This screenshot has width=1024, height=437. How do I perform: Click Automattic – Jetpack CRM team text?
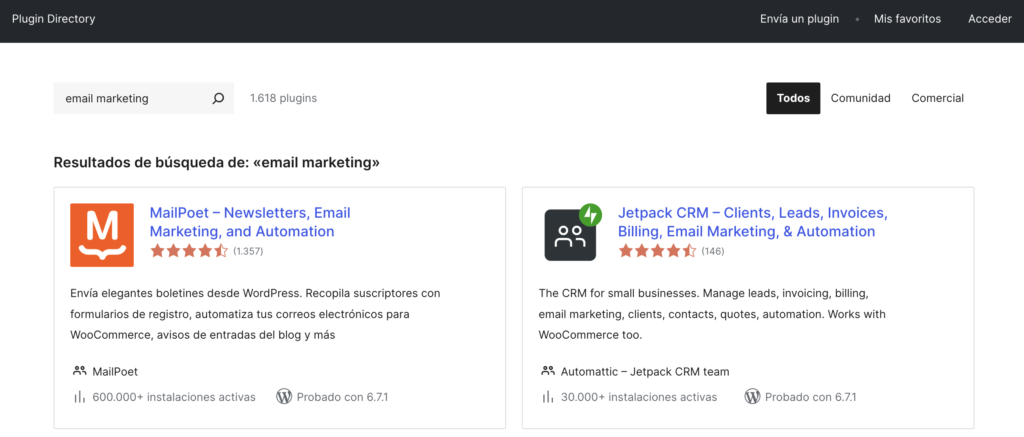coord(645,372)
